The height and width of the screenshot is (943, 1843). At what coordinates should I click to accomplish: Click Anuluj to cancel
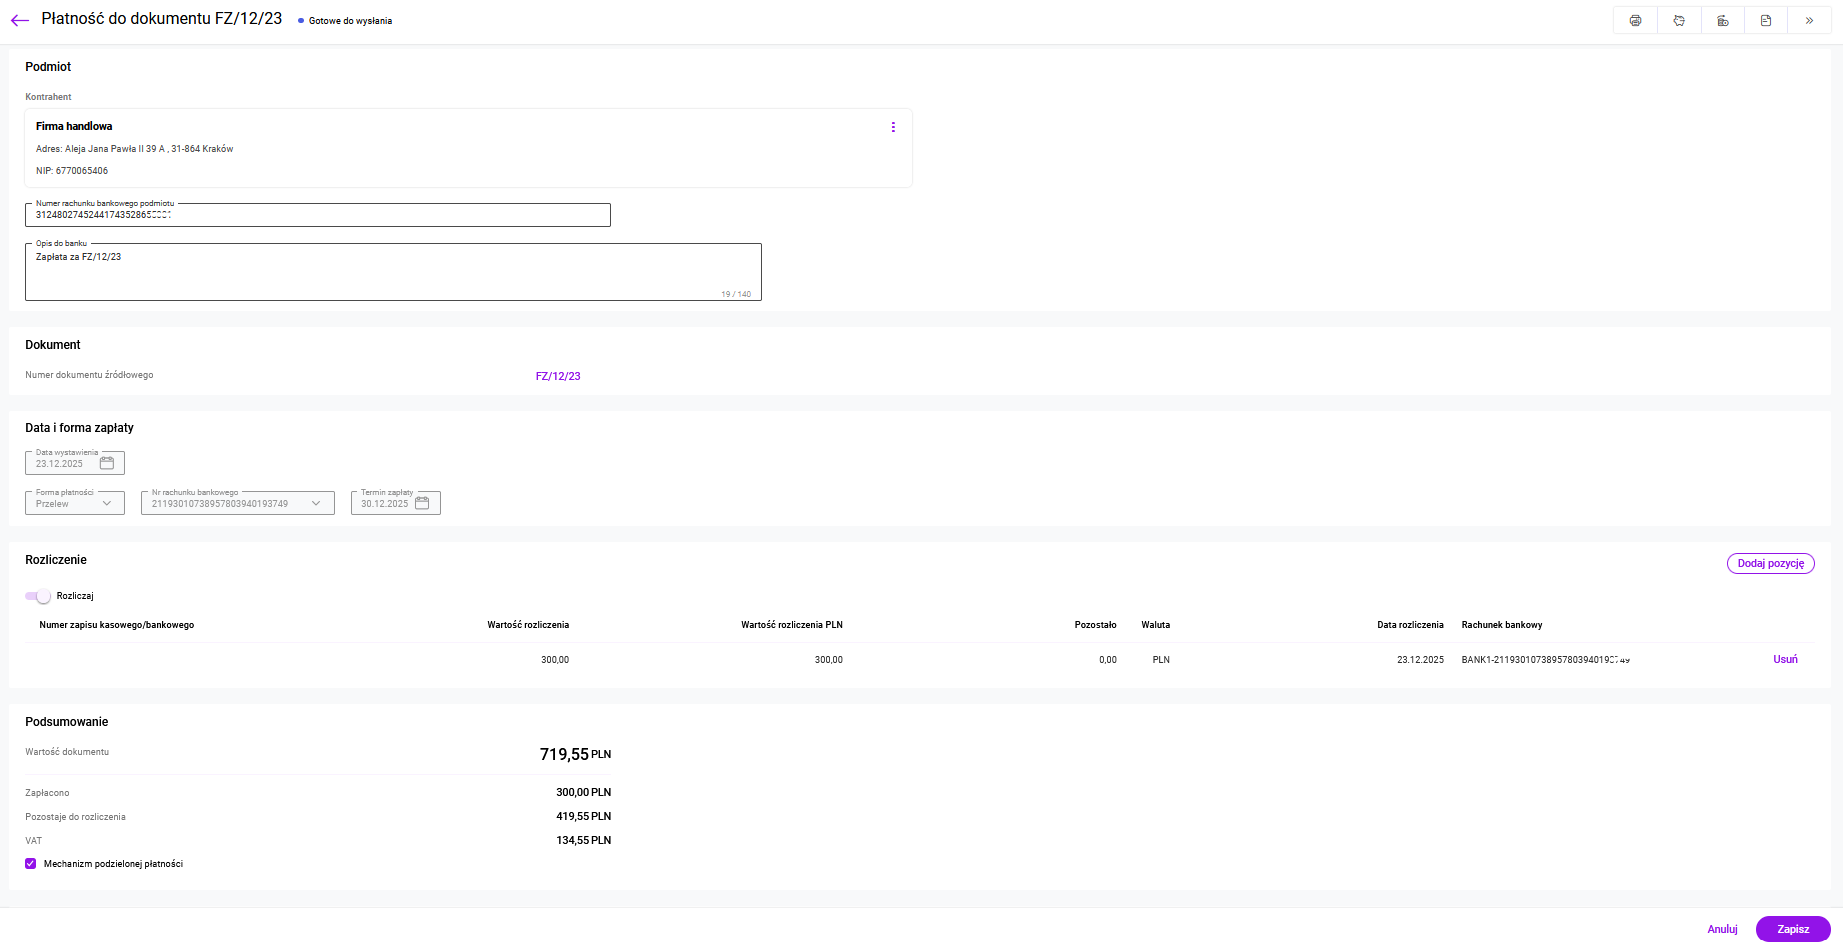[x=1722, y=929]
